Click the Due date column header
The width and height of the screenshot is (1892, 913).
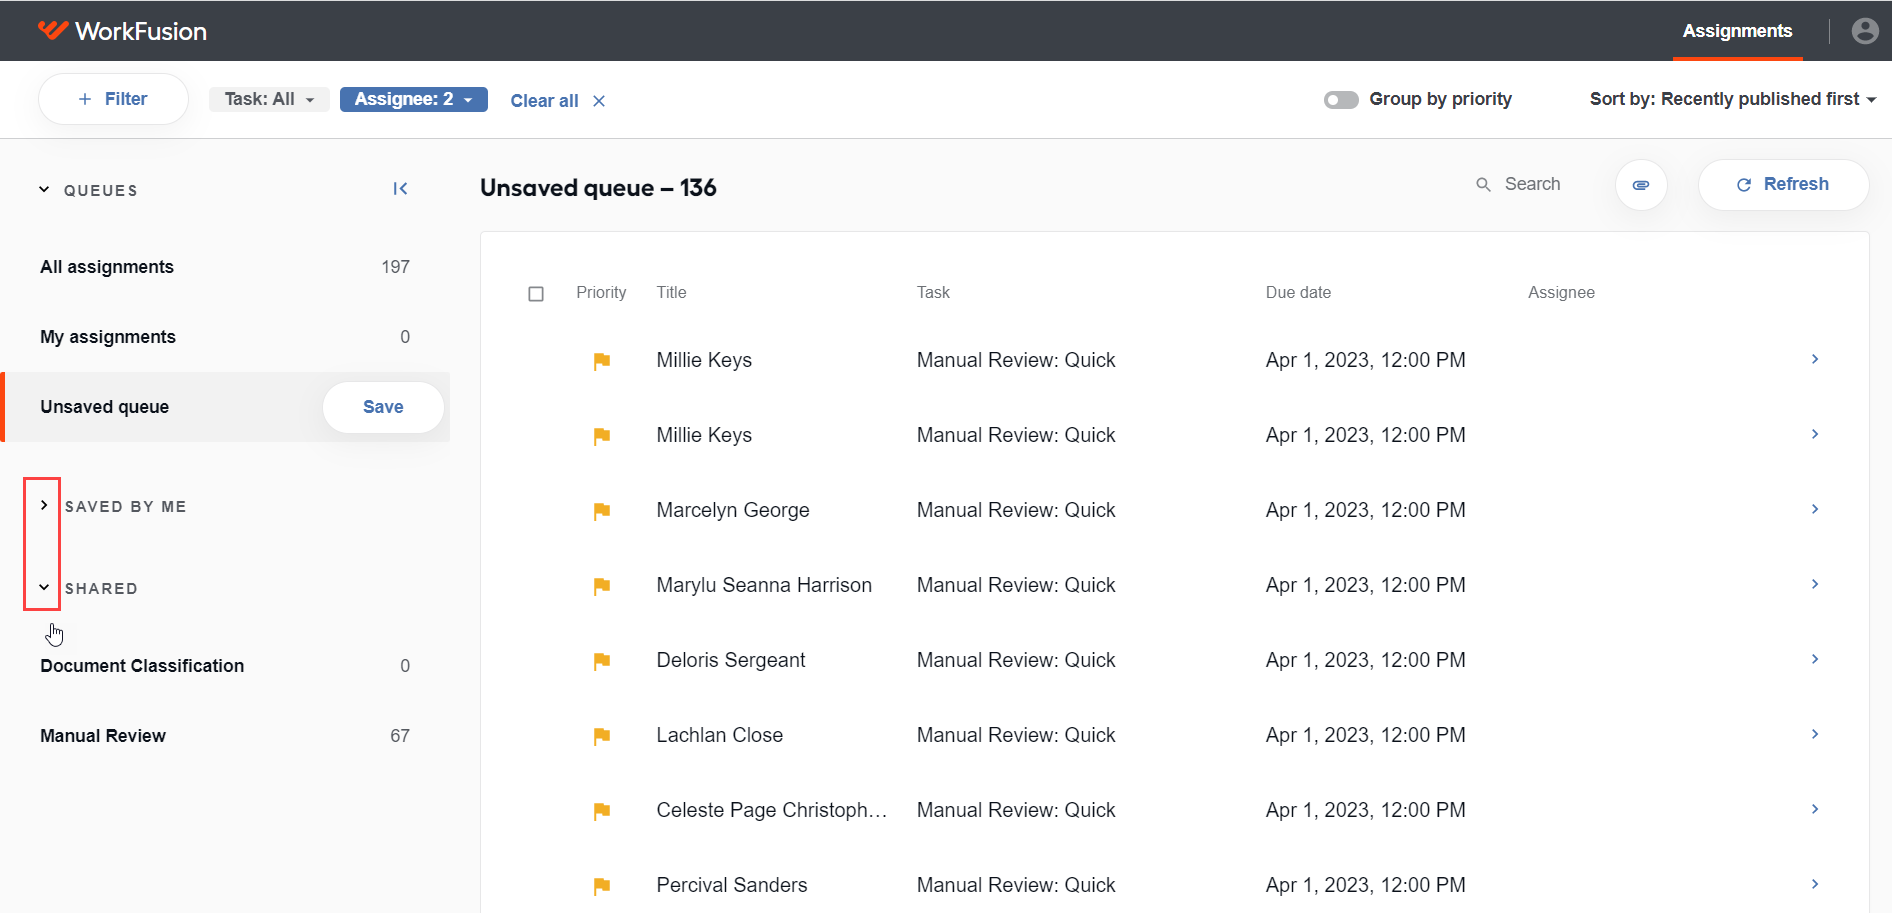(1298, 292)
